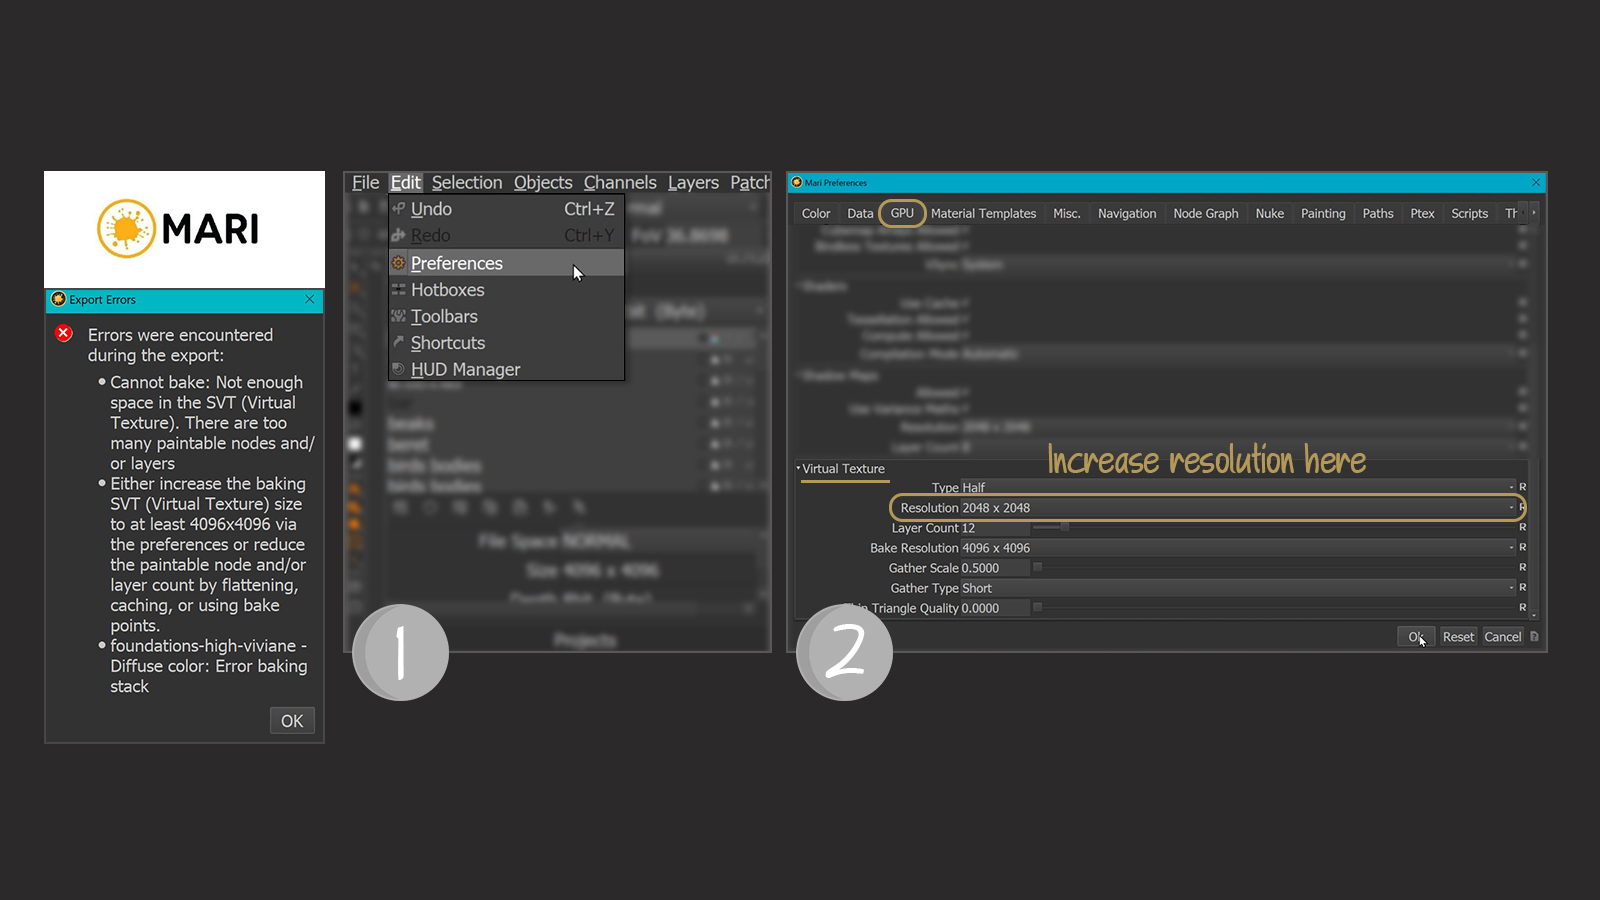Reset Gather Type with its R icon

pyautogui.click(x=1522, y=587)
